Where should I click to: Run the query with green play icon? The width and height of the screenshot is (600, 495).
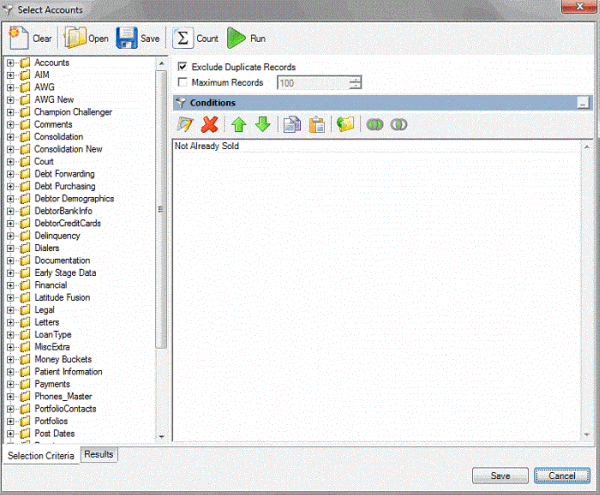click(x=236, y=38)
